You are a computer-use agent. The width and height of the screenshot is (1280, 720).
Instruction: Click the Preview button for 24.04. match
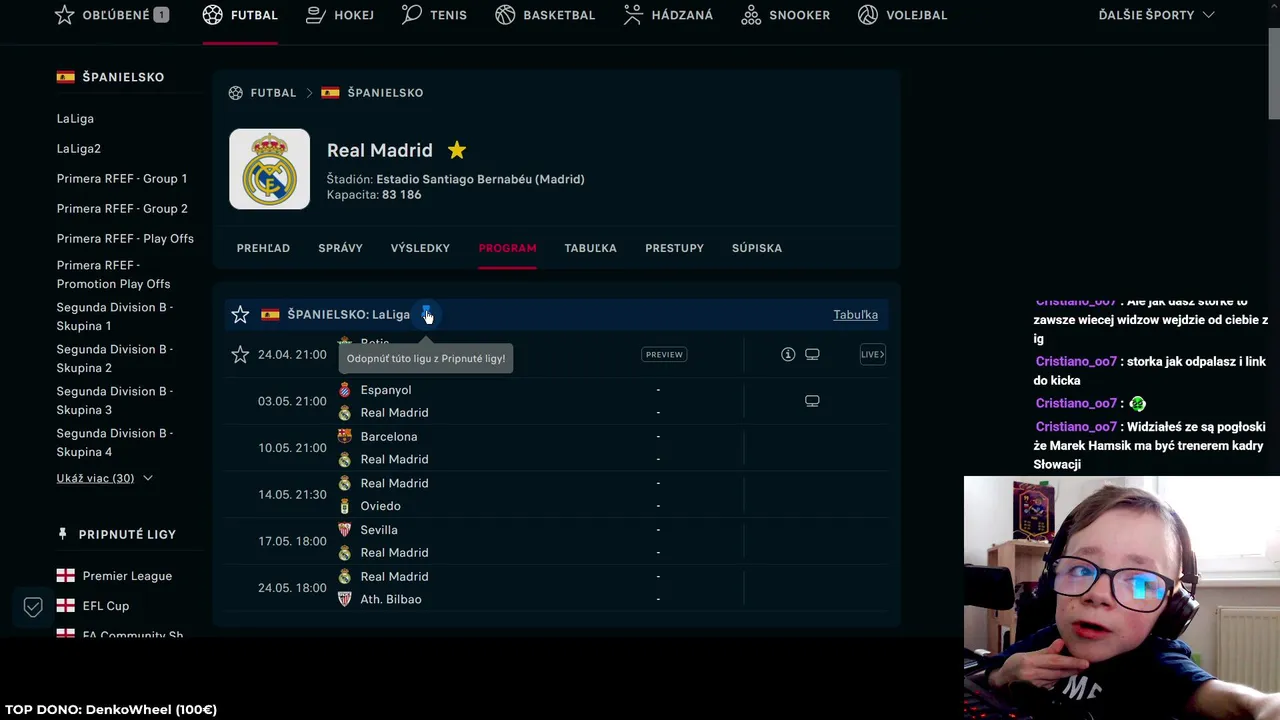click(664, 354)
